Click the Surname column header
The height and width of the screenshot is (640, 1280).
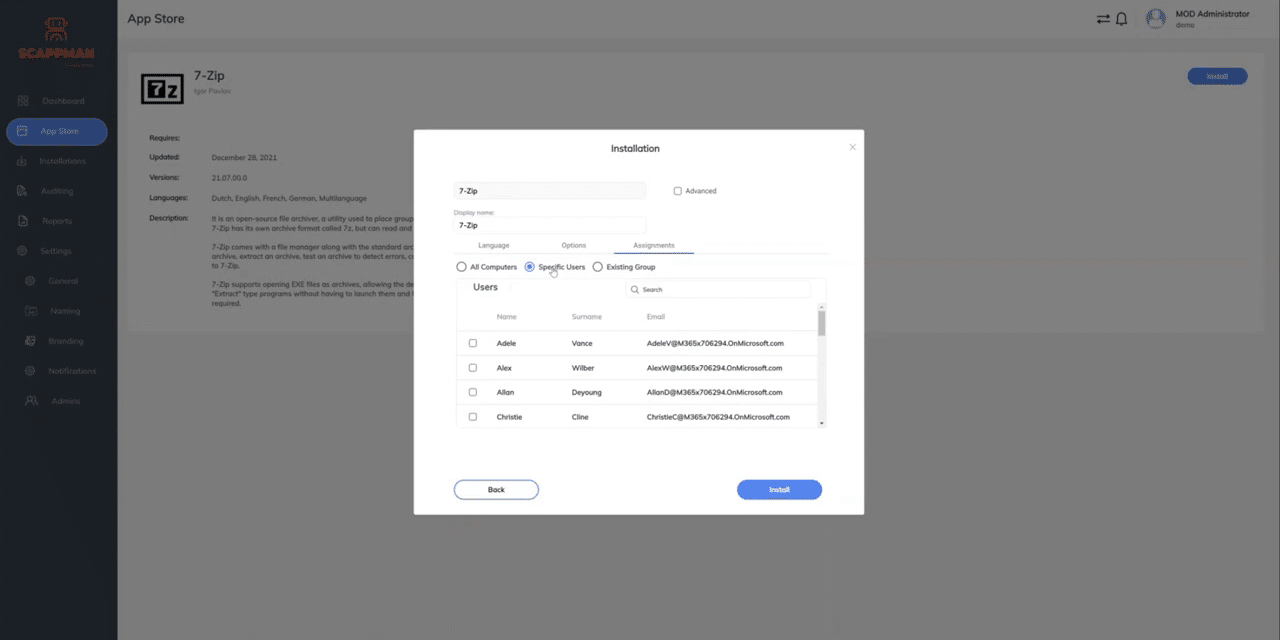587,317
